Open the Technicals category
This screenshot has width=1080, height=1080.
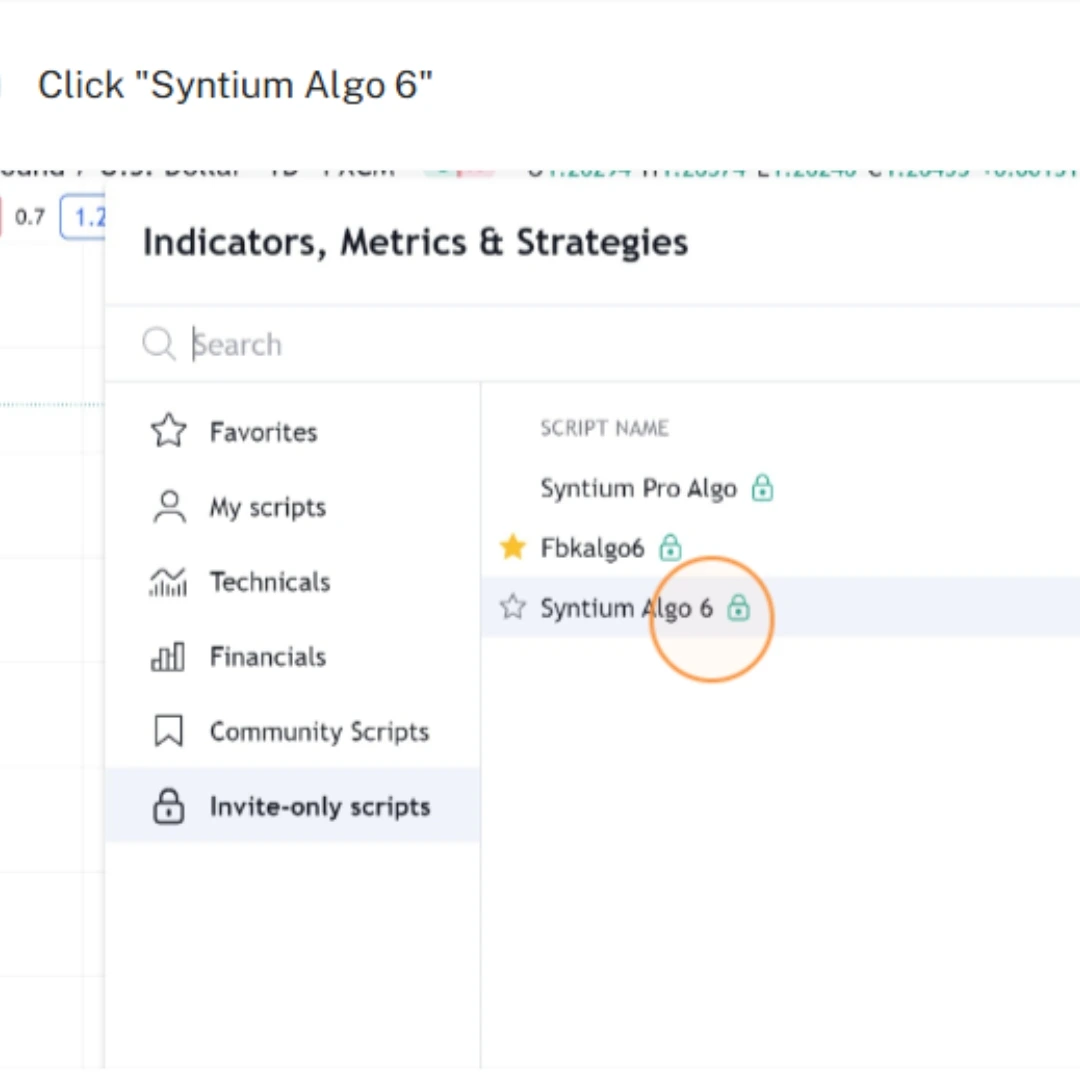pos(293,582)
